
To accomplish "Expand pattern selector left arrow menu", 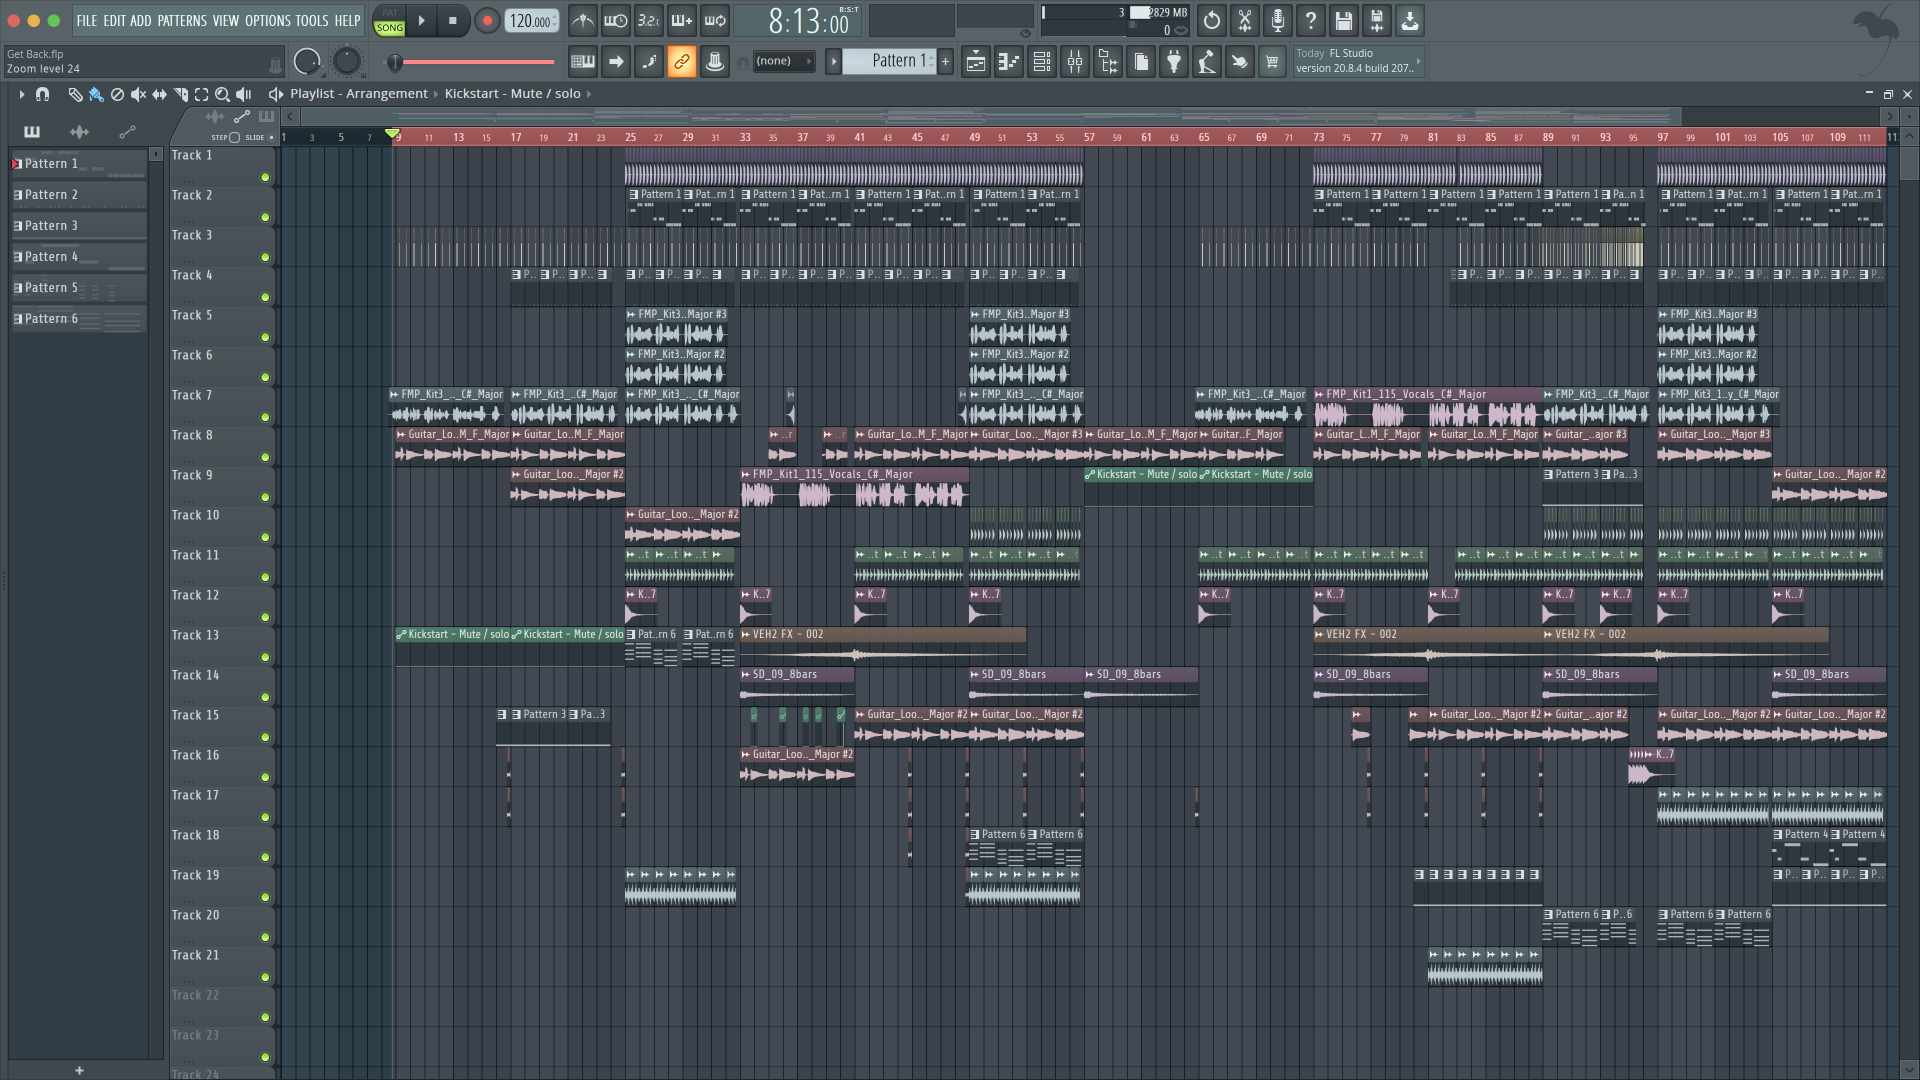I will [833, 61].
